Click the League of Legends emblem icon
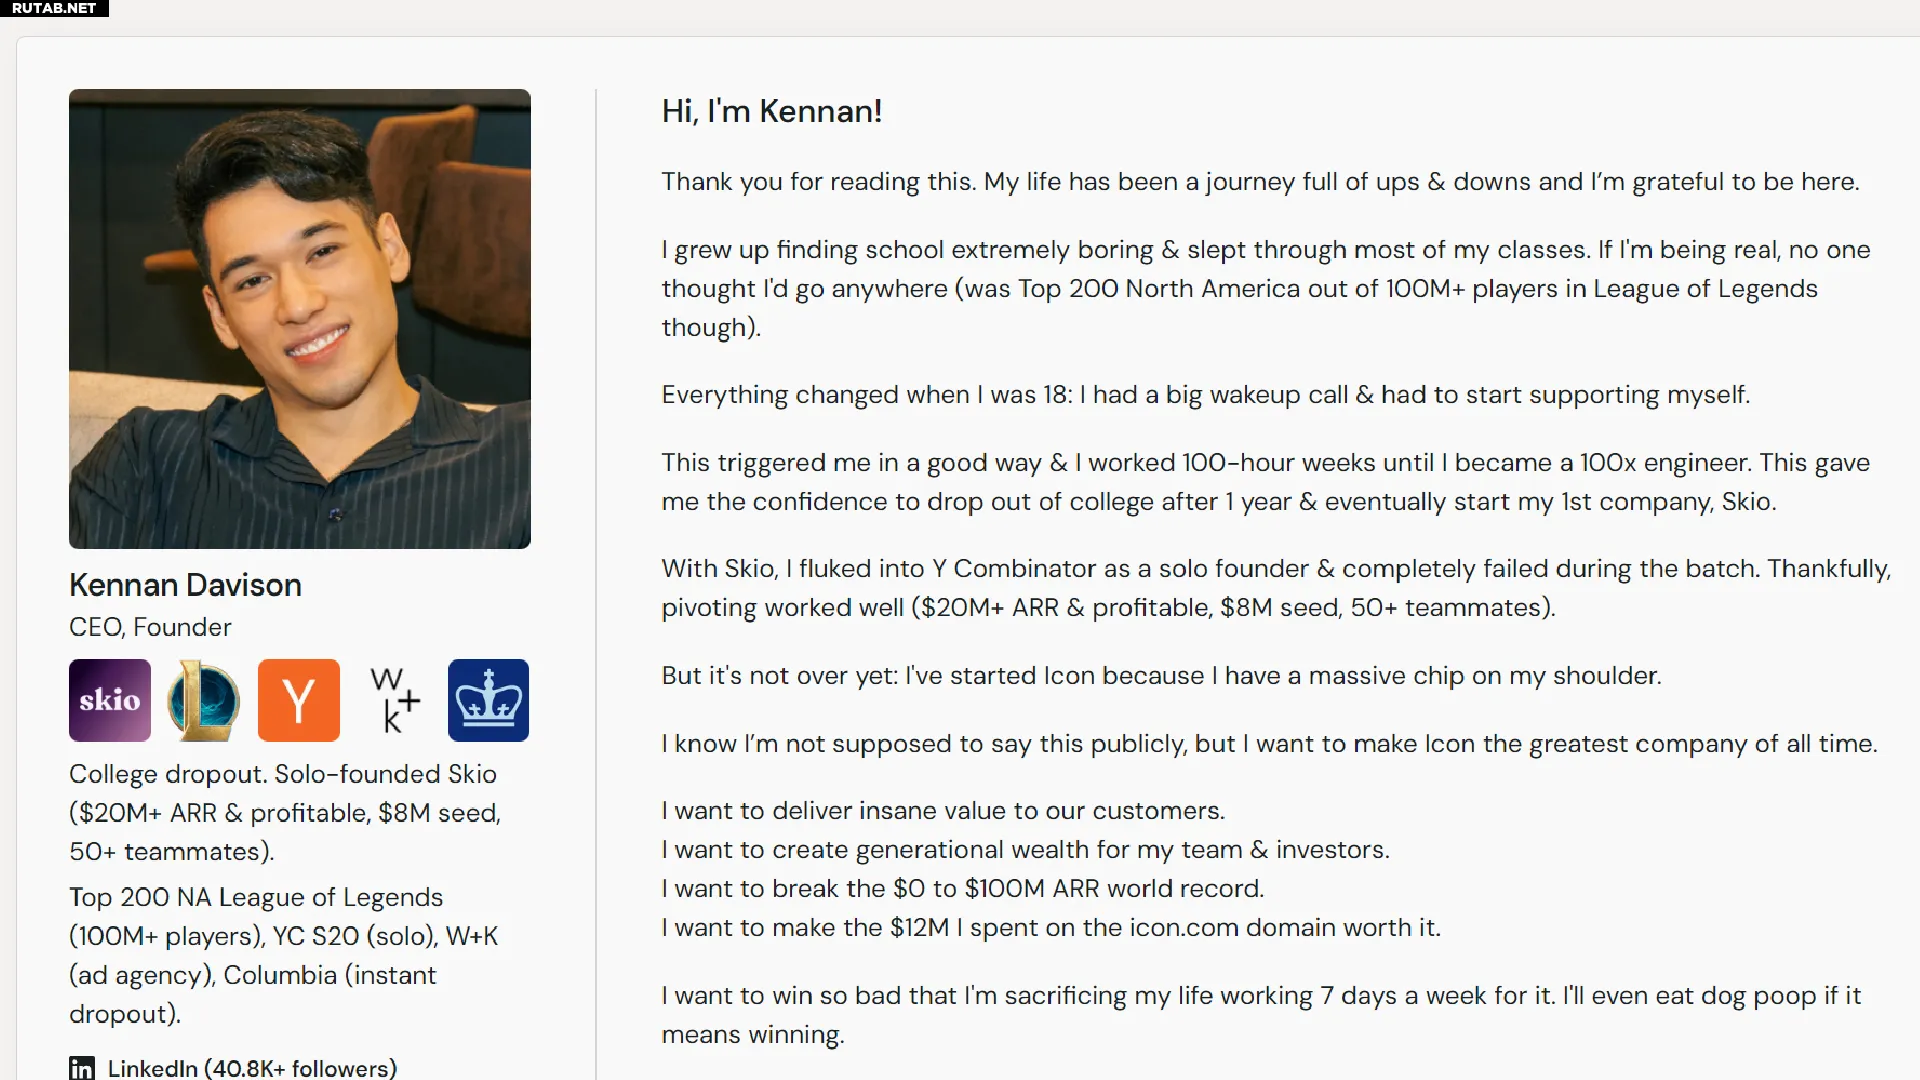This screenshot has height=1080, width=1920. pyautogui.click(x=204, y=700)
